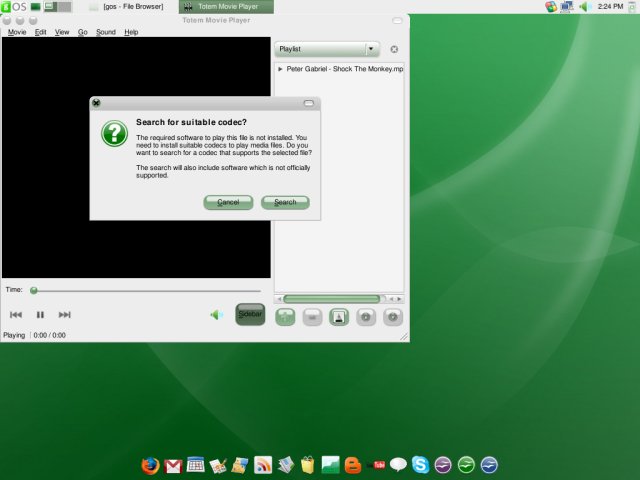This screenshot has width=640, height=480.
Task: Skip to previous track
Action: point(16,315)
